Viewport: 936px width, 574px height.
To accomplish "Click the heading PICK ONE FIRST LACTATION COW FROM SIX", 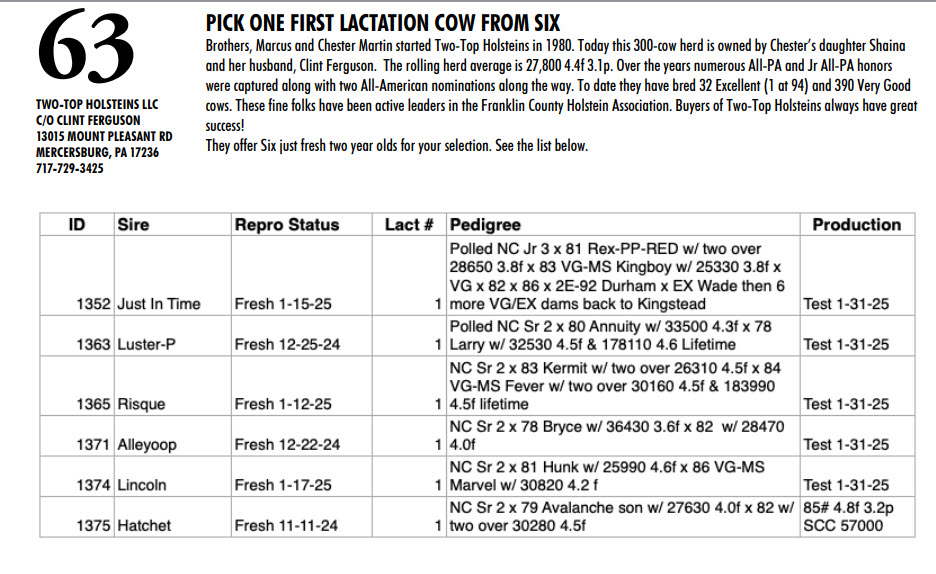I will pos(382,23).
